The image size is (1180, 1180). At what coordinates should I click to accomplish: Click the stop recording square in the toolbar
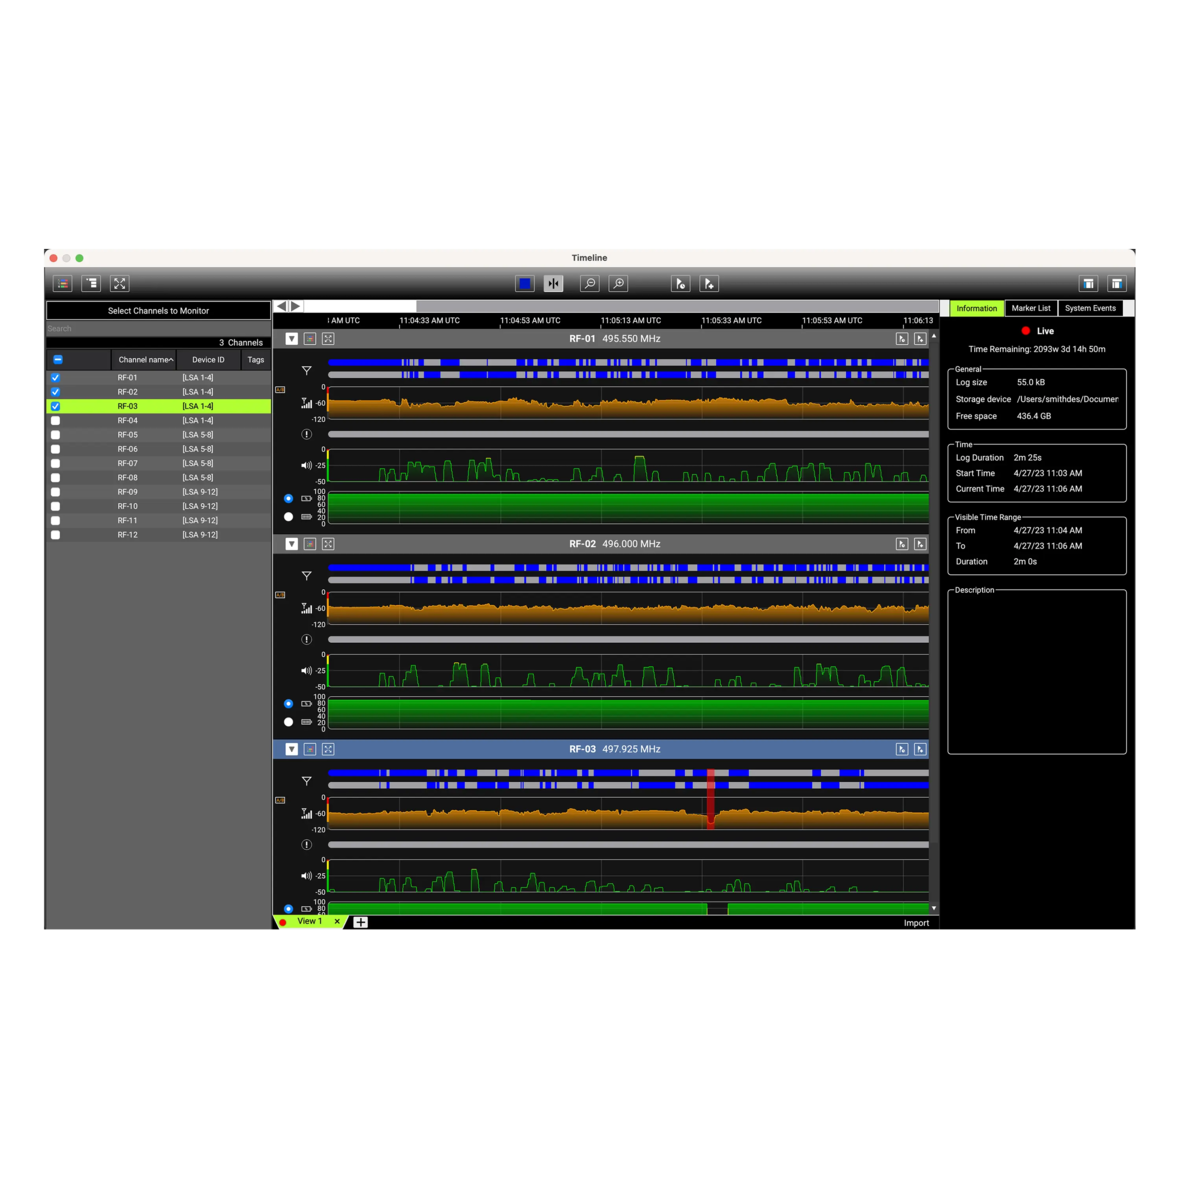525,284
